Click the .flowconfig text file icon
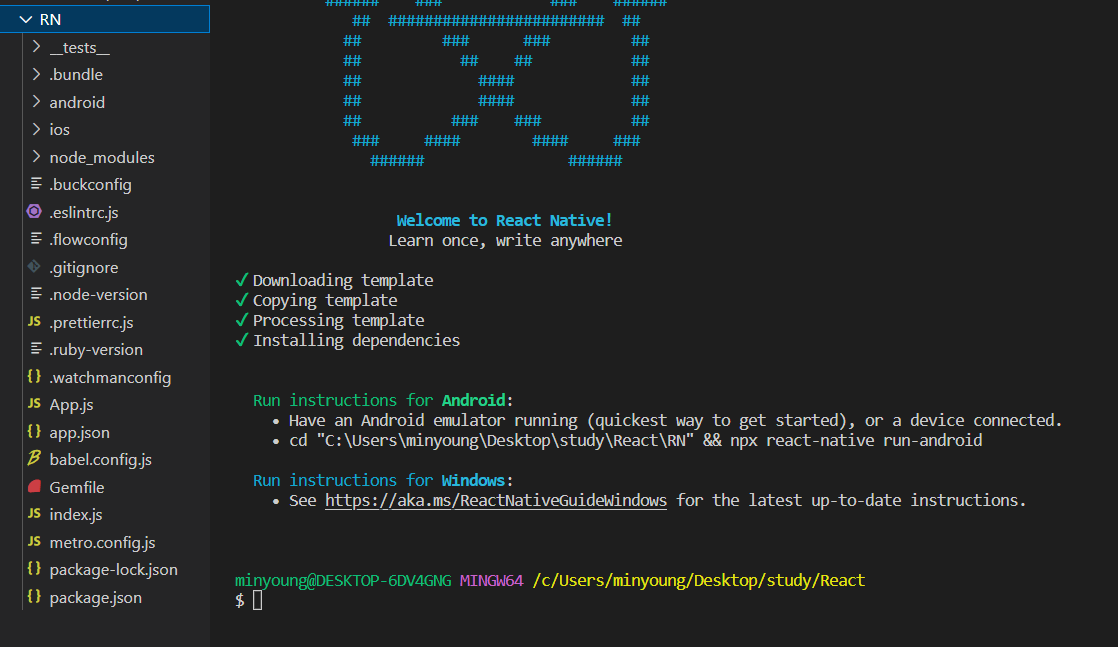Screen dimensions: 1118x647 coord(36,239)
